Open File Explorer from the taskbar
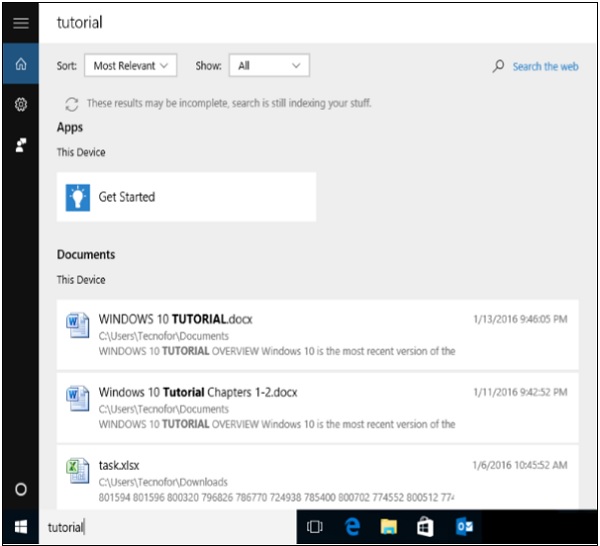The height and width of the screenshot is (546, 600). click(388, 526)
